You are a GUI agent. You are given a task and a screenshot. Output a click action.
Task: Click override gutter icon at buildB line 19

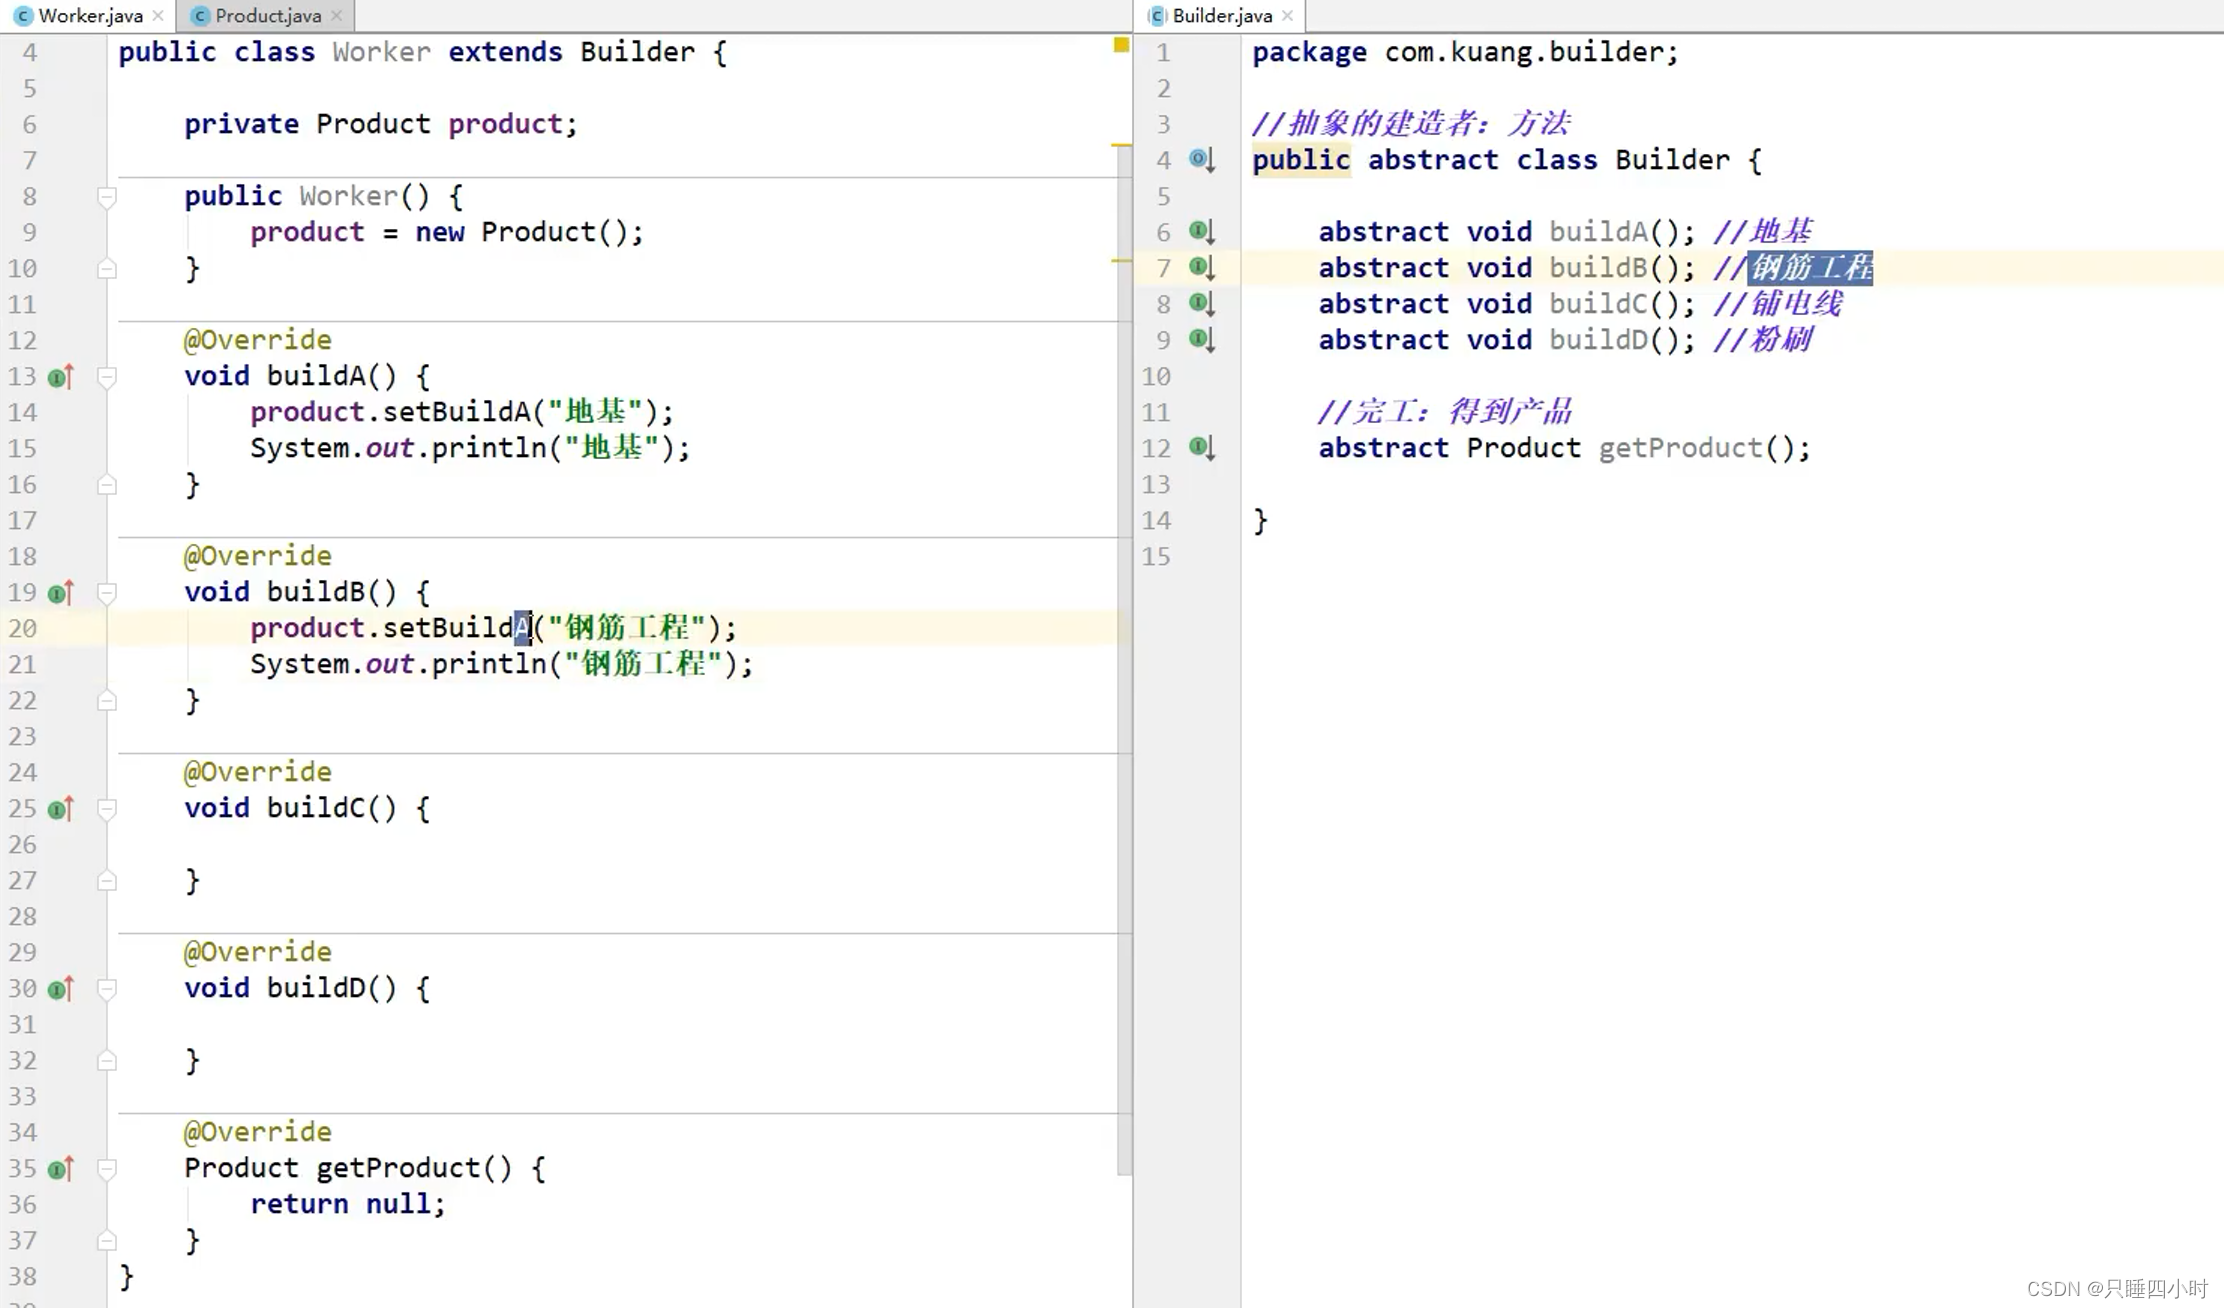click(61, 593)
